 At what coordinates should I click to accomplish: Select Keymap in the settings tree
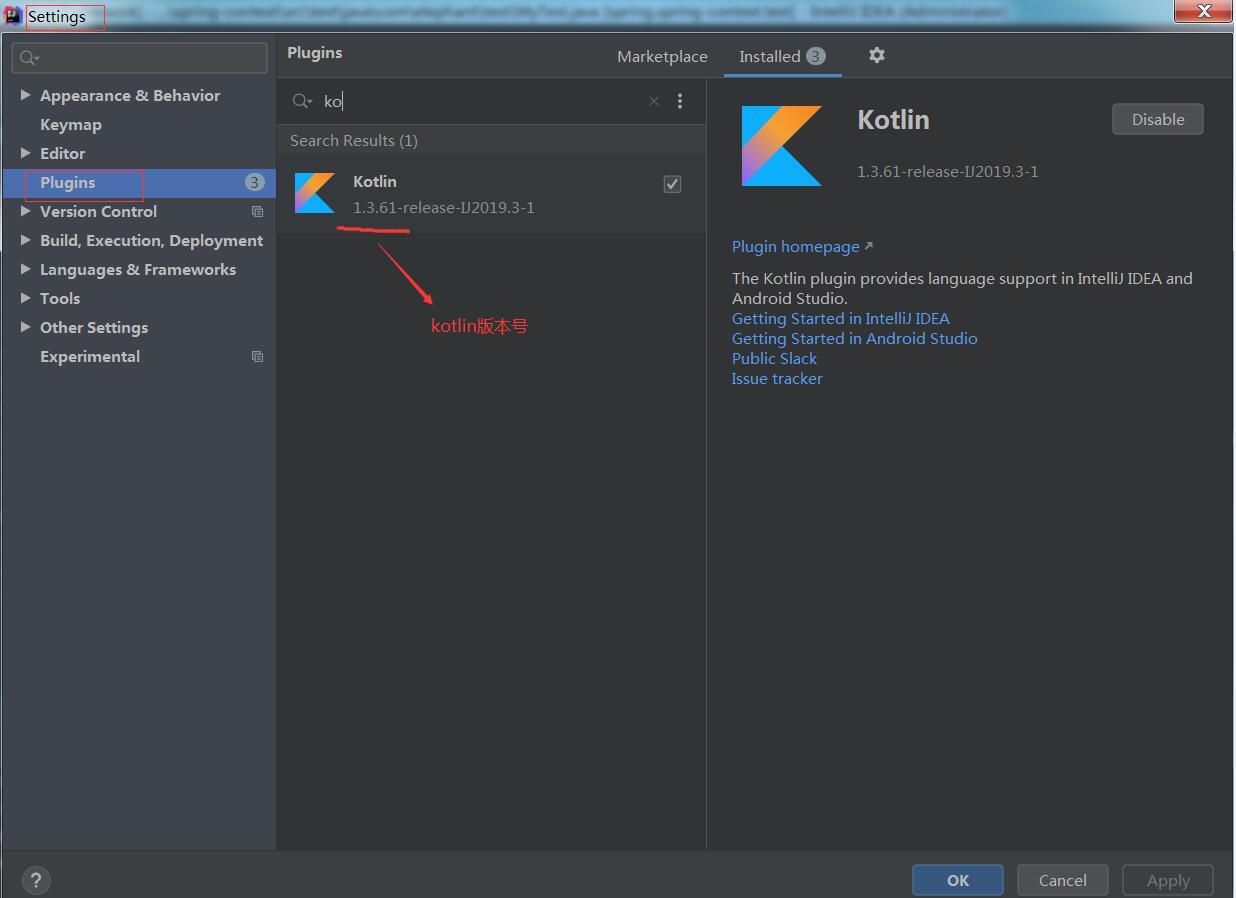(71, 125)
